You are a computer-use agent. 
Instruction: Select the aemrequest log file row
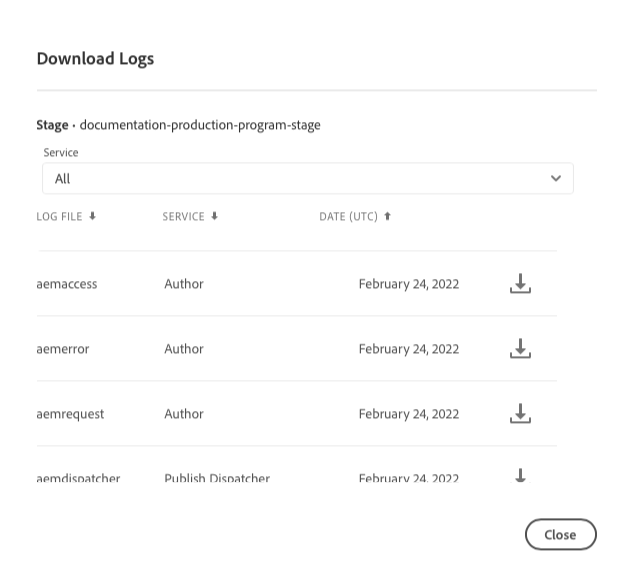click(70, 414)
